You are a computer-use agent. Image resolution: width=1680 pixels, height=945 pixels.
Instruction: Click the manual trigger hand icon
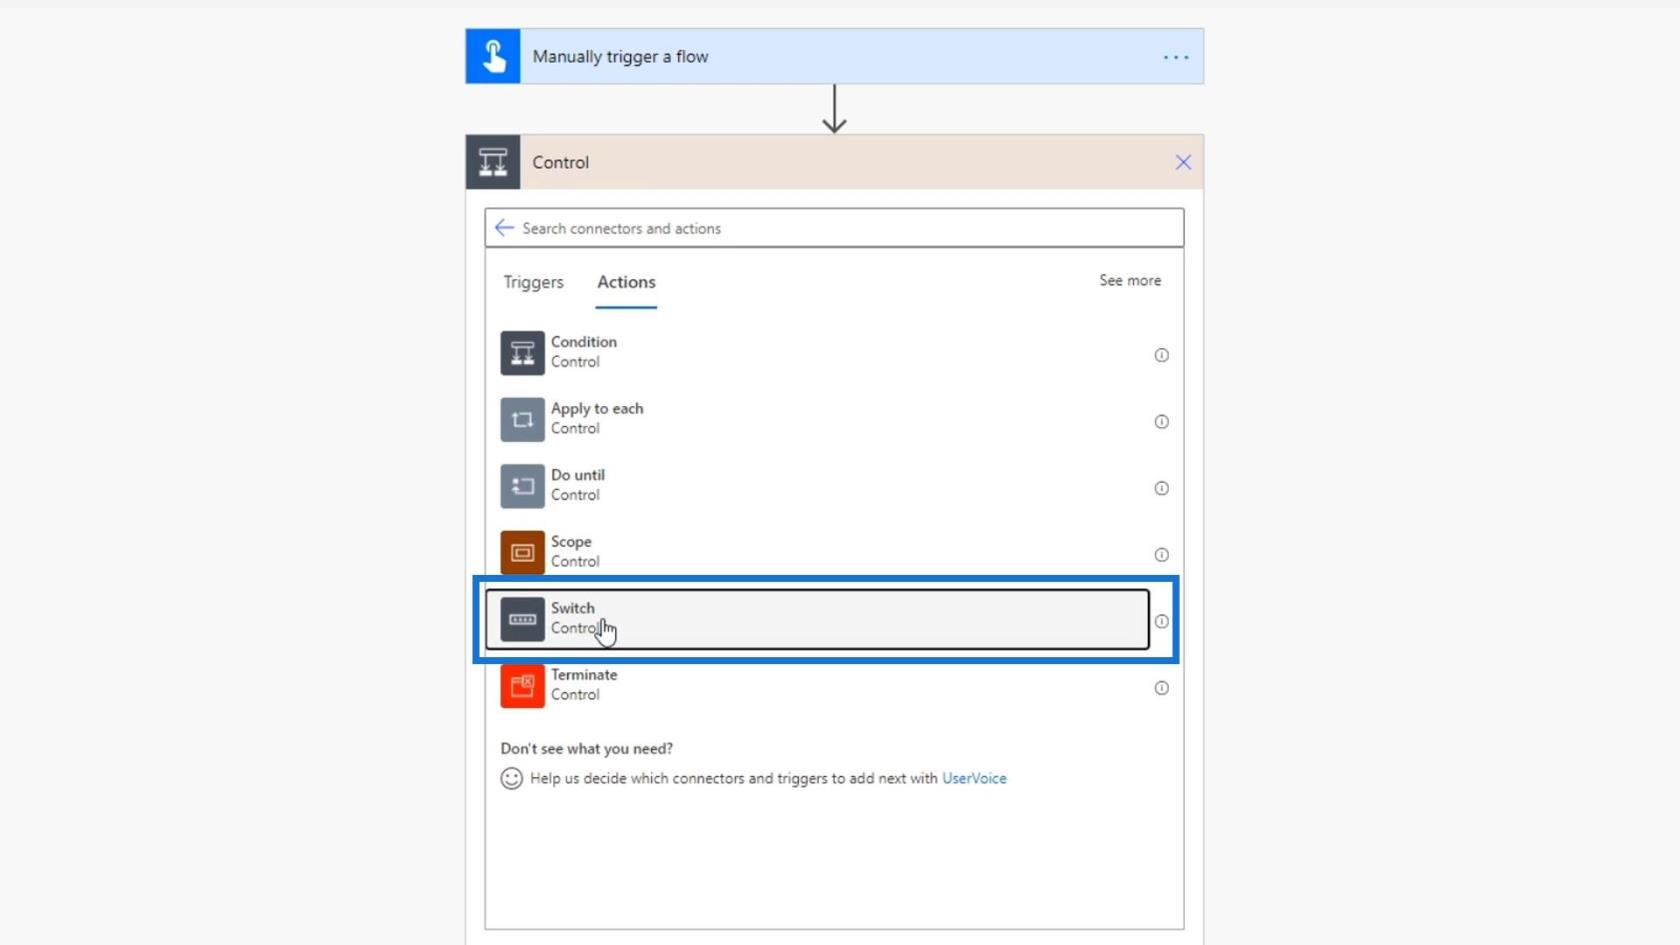click(x=493, y=56)
